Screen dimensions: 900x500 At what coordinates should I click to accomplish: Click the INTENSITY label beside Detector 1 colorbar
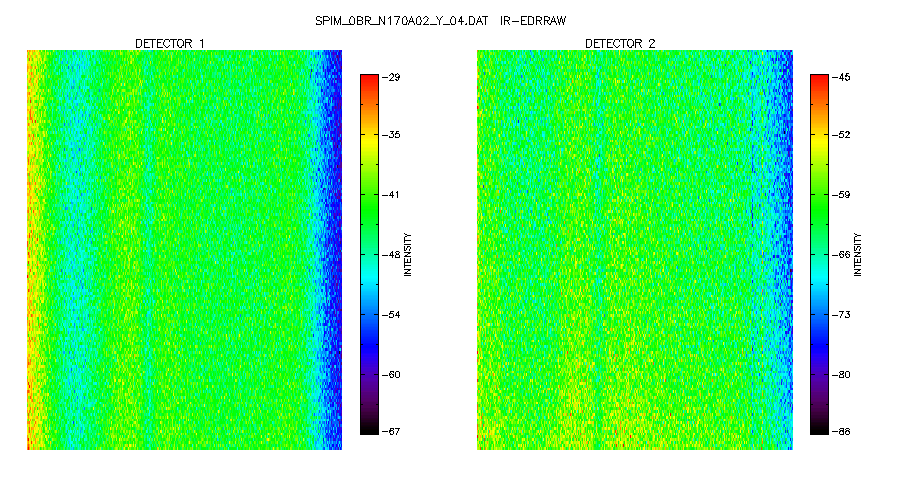point(408,254)
